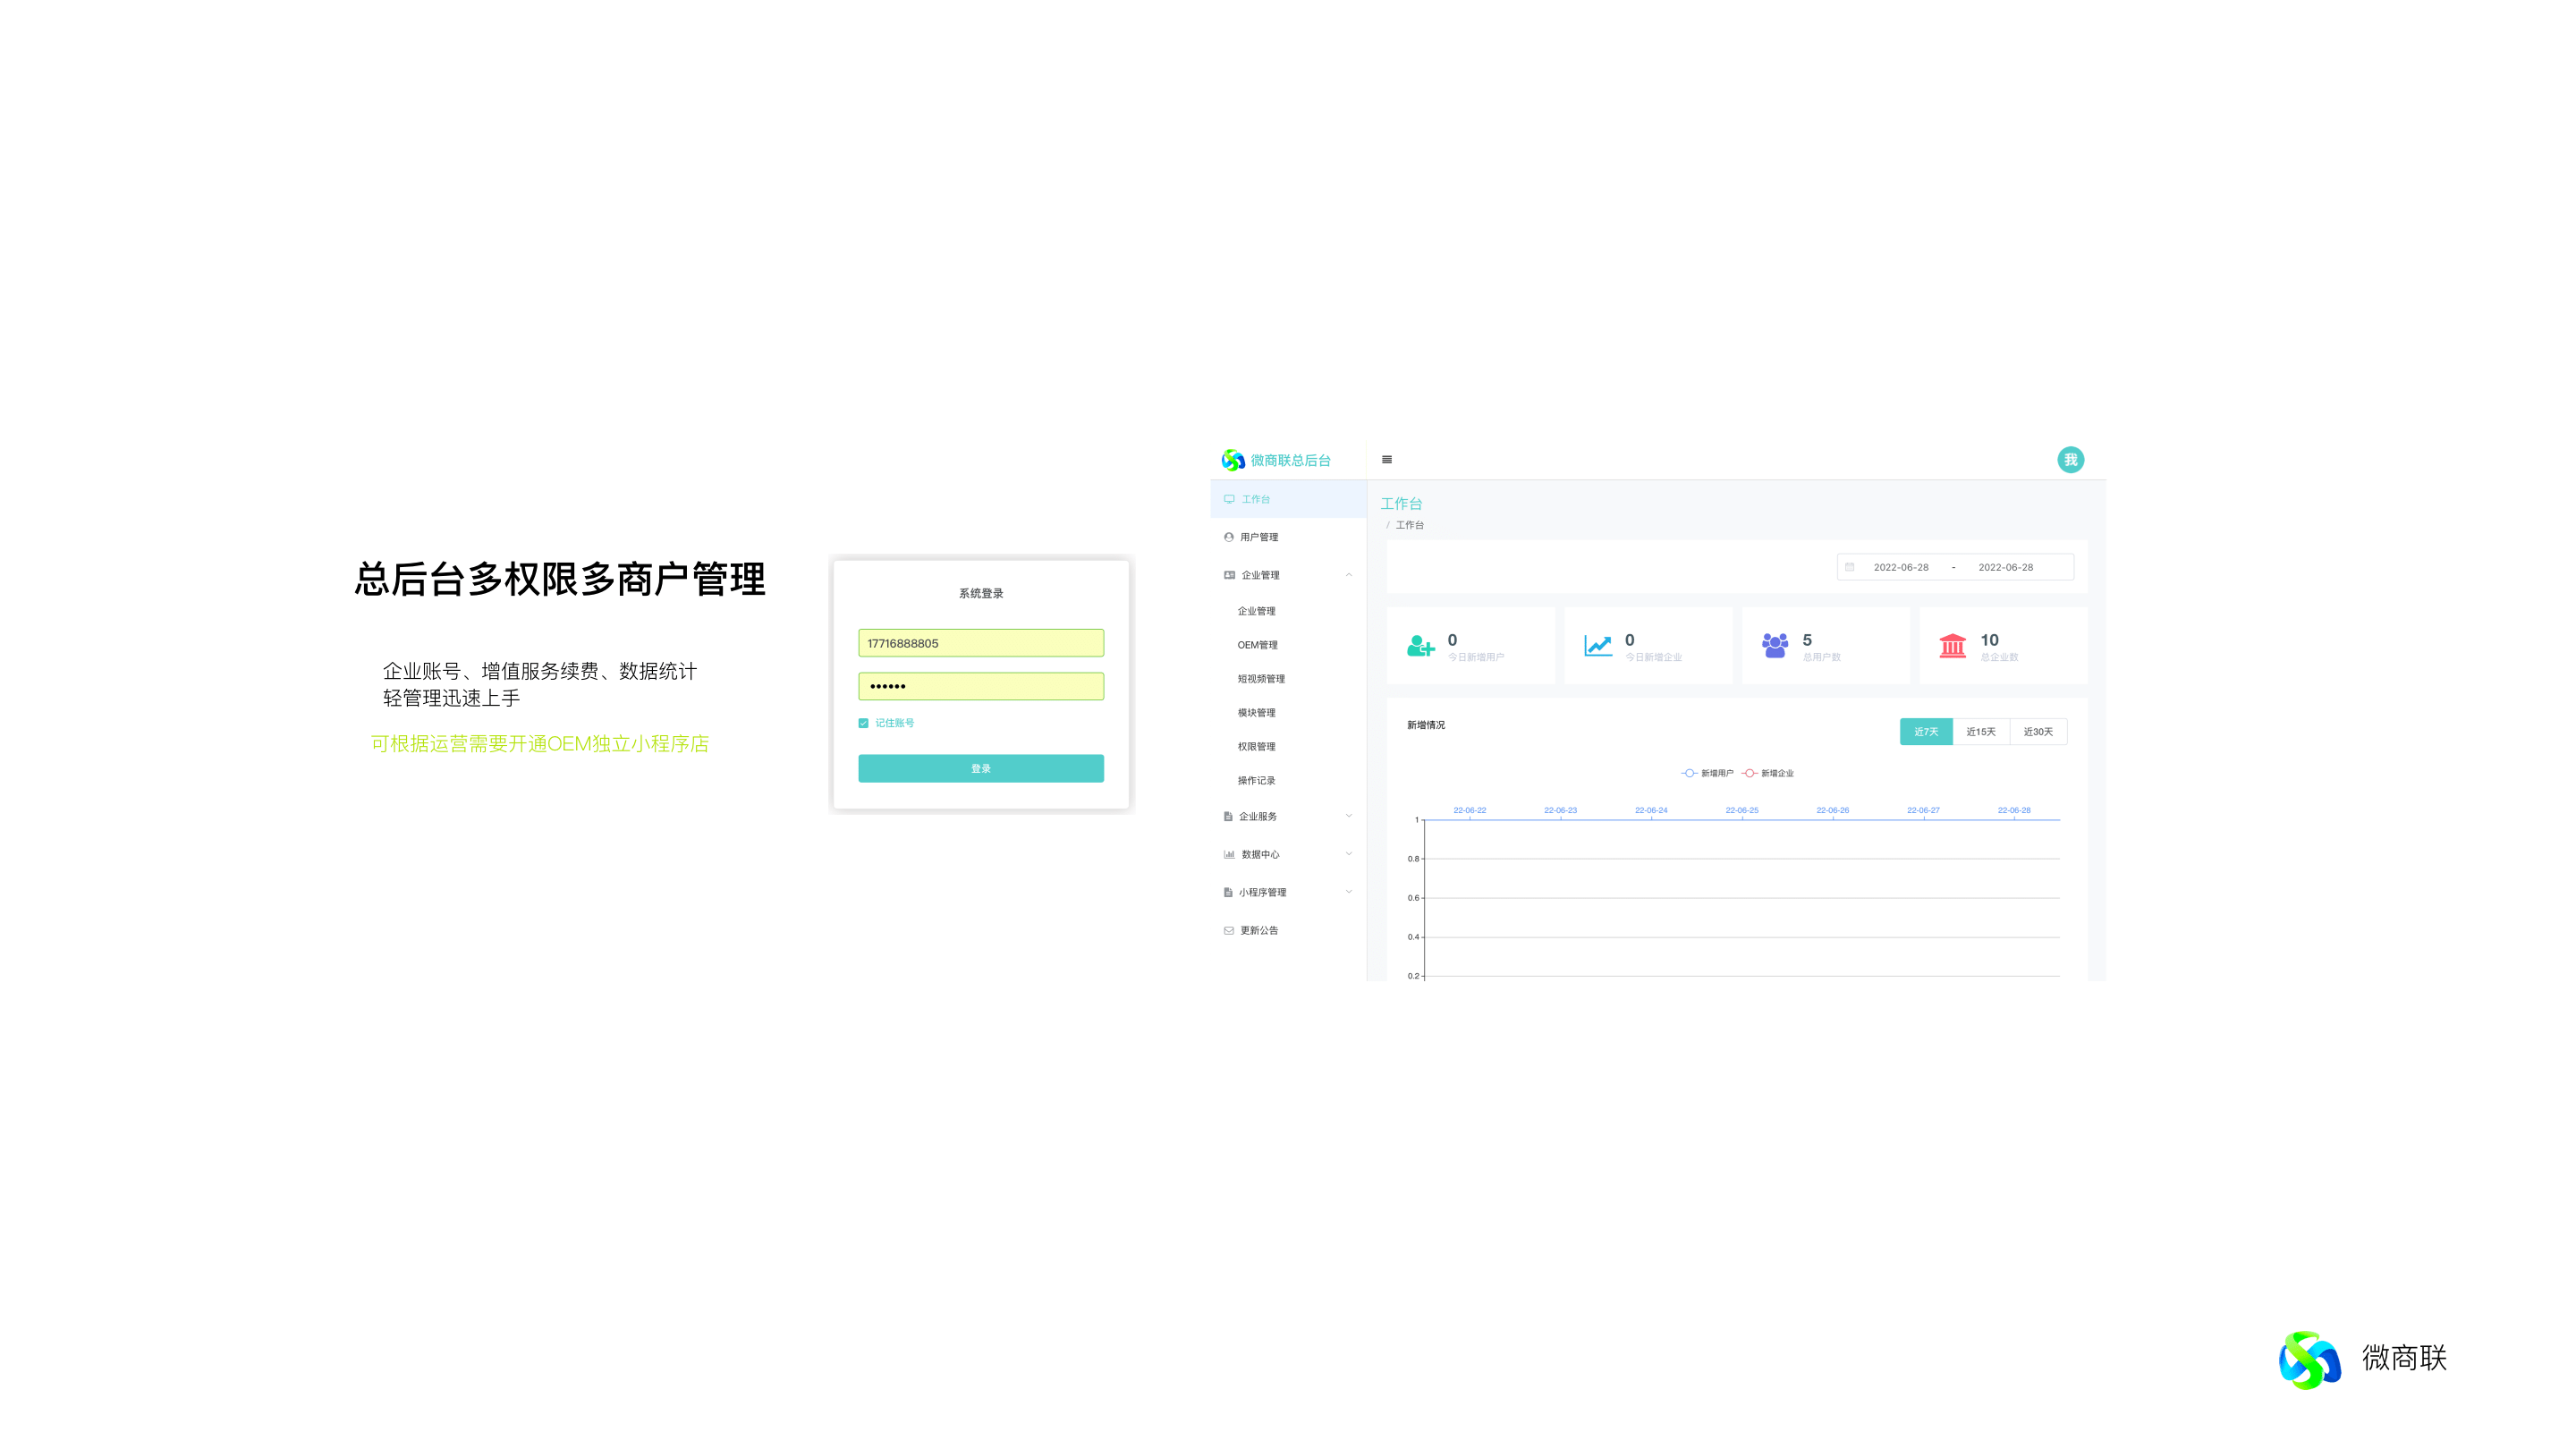Open the 用户管理 sidebar menu item
Viewport: 2576px width, 1449px height.
point(1288,537)
